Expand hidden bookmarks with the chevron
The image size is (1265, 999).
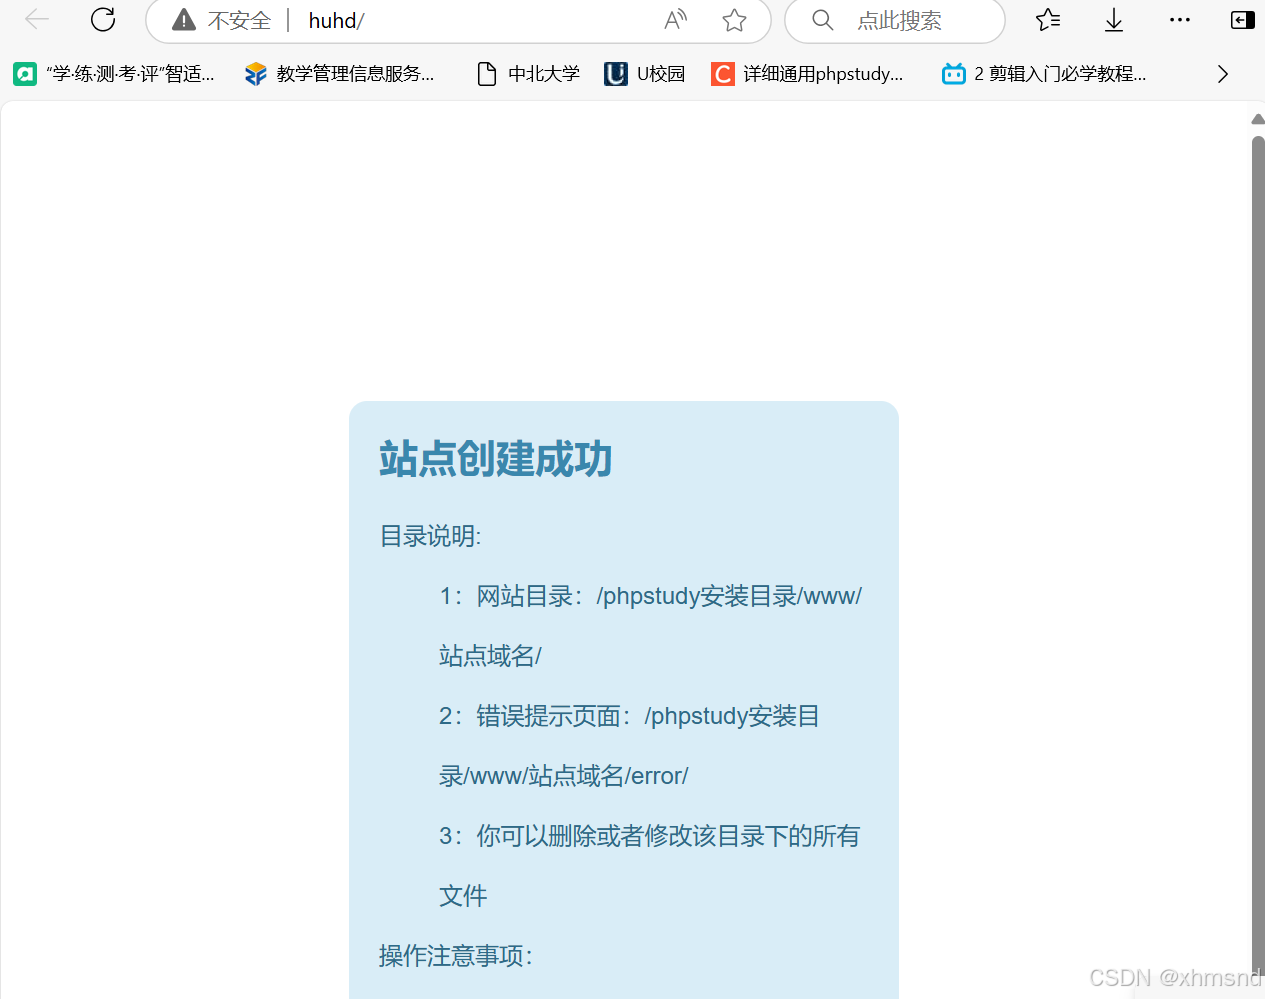point(1222,73)
